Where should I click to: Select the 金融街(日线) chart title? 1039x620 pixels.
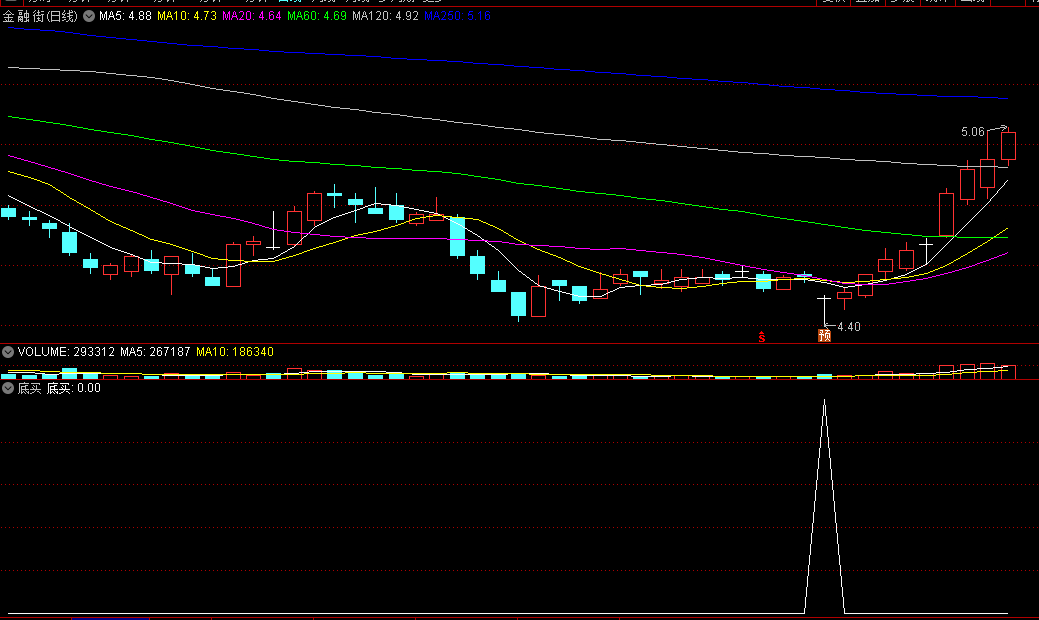point(40,16)
